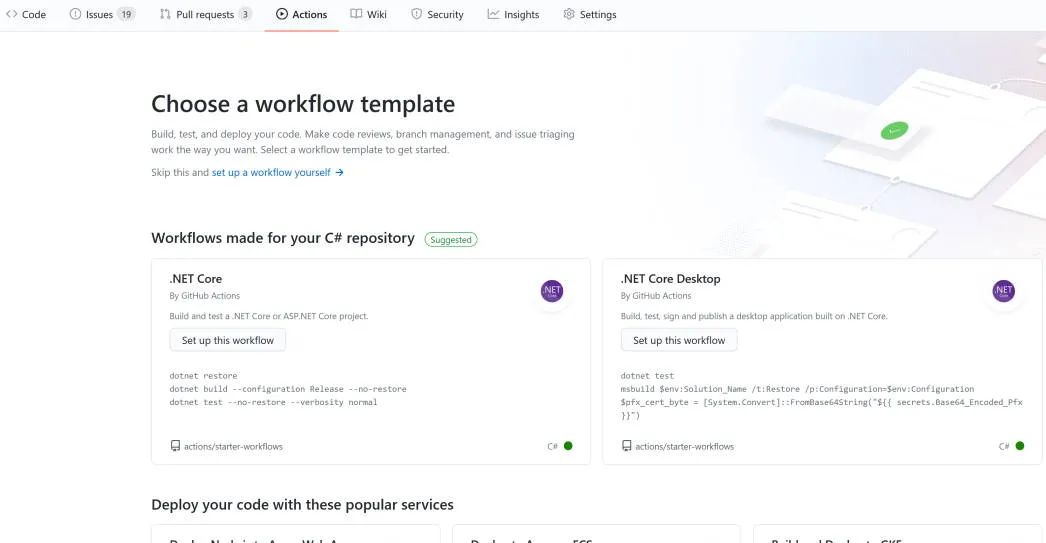This screenshot has width=1046, height=543.
Task: Set up the .NET Core workflow
Action: [x=227, y=340]
